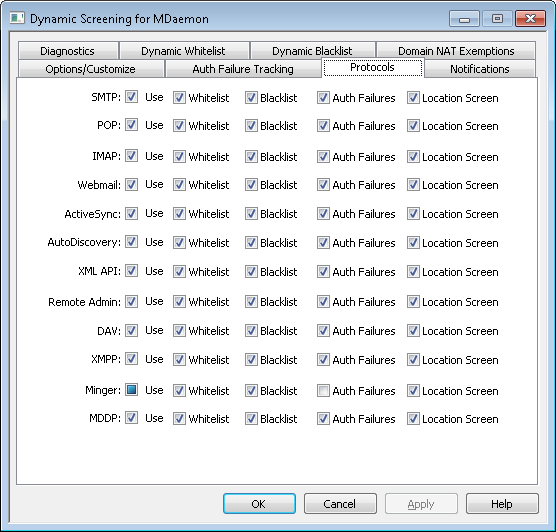Image resolution: width=556 pixels, height=532 pixels.
Task: Uncheck ActiveSync Use checkbox
Action: tap(132, 213)
